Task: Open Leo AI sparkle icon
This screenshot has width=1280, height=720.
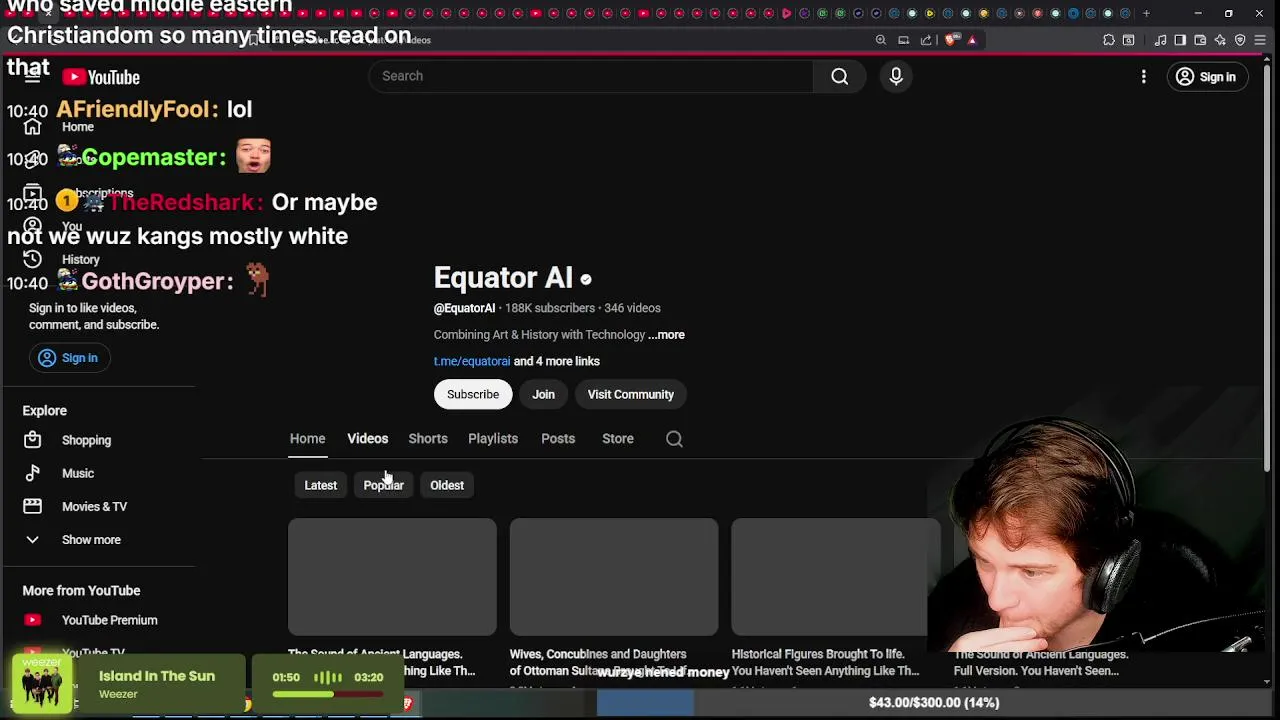Action: pos(1220,40)
